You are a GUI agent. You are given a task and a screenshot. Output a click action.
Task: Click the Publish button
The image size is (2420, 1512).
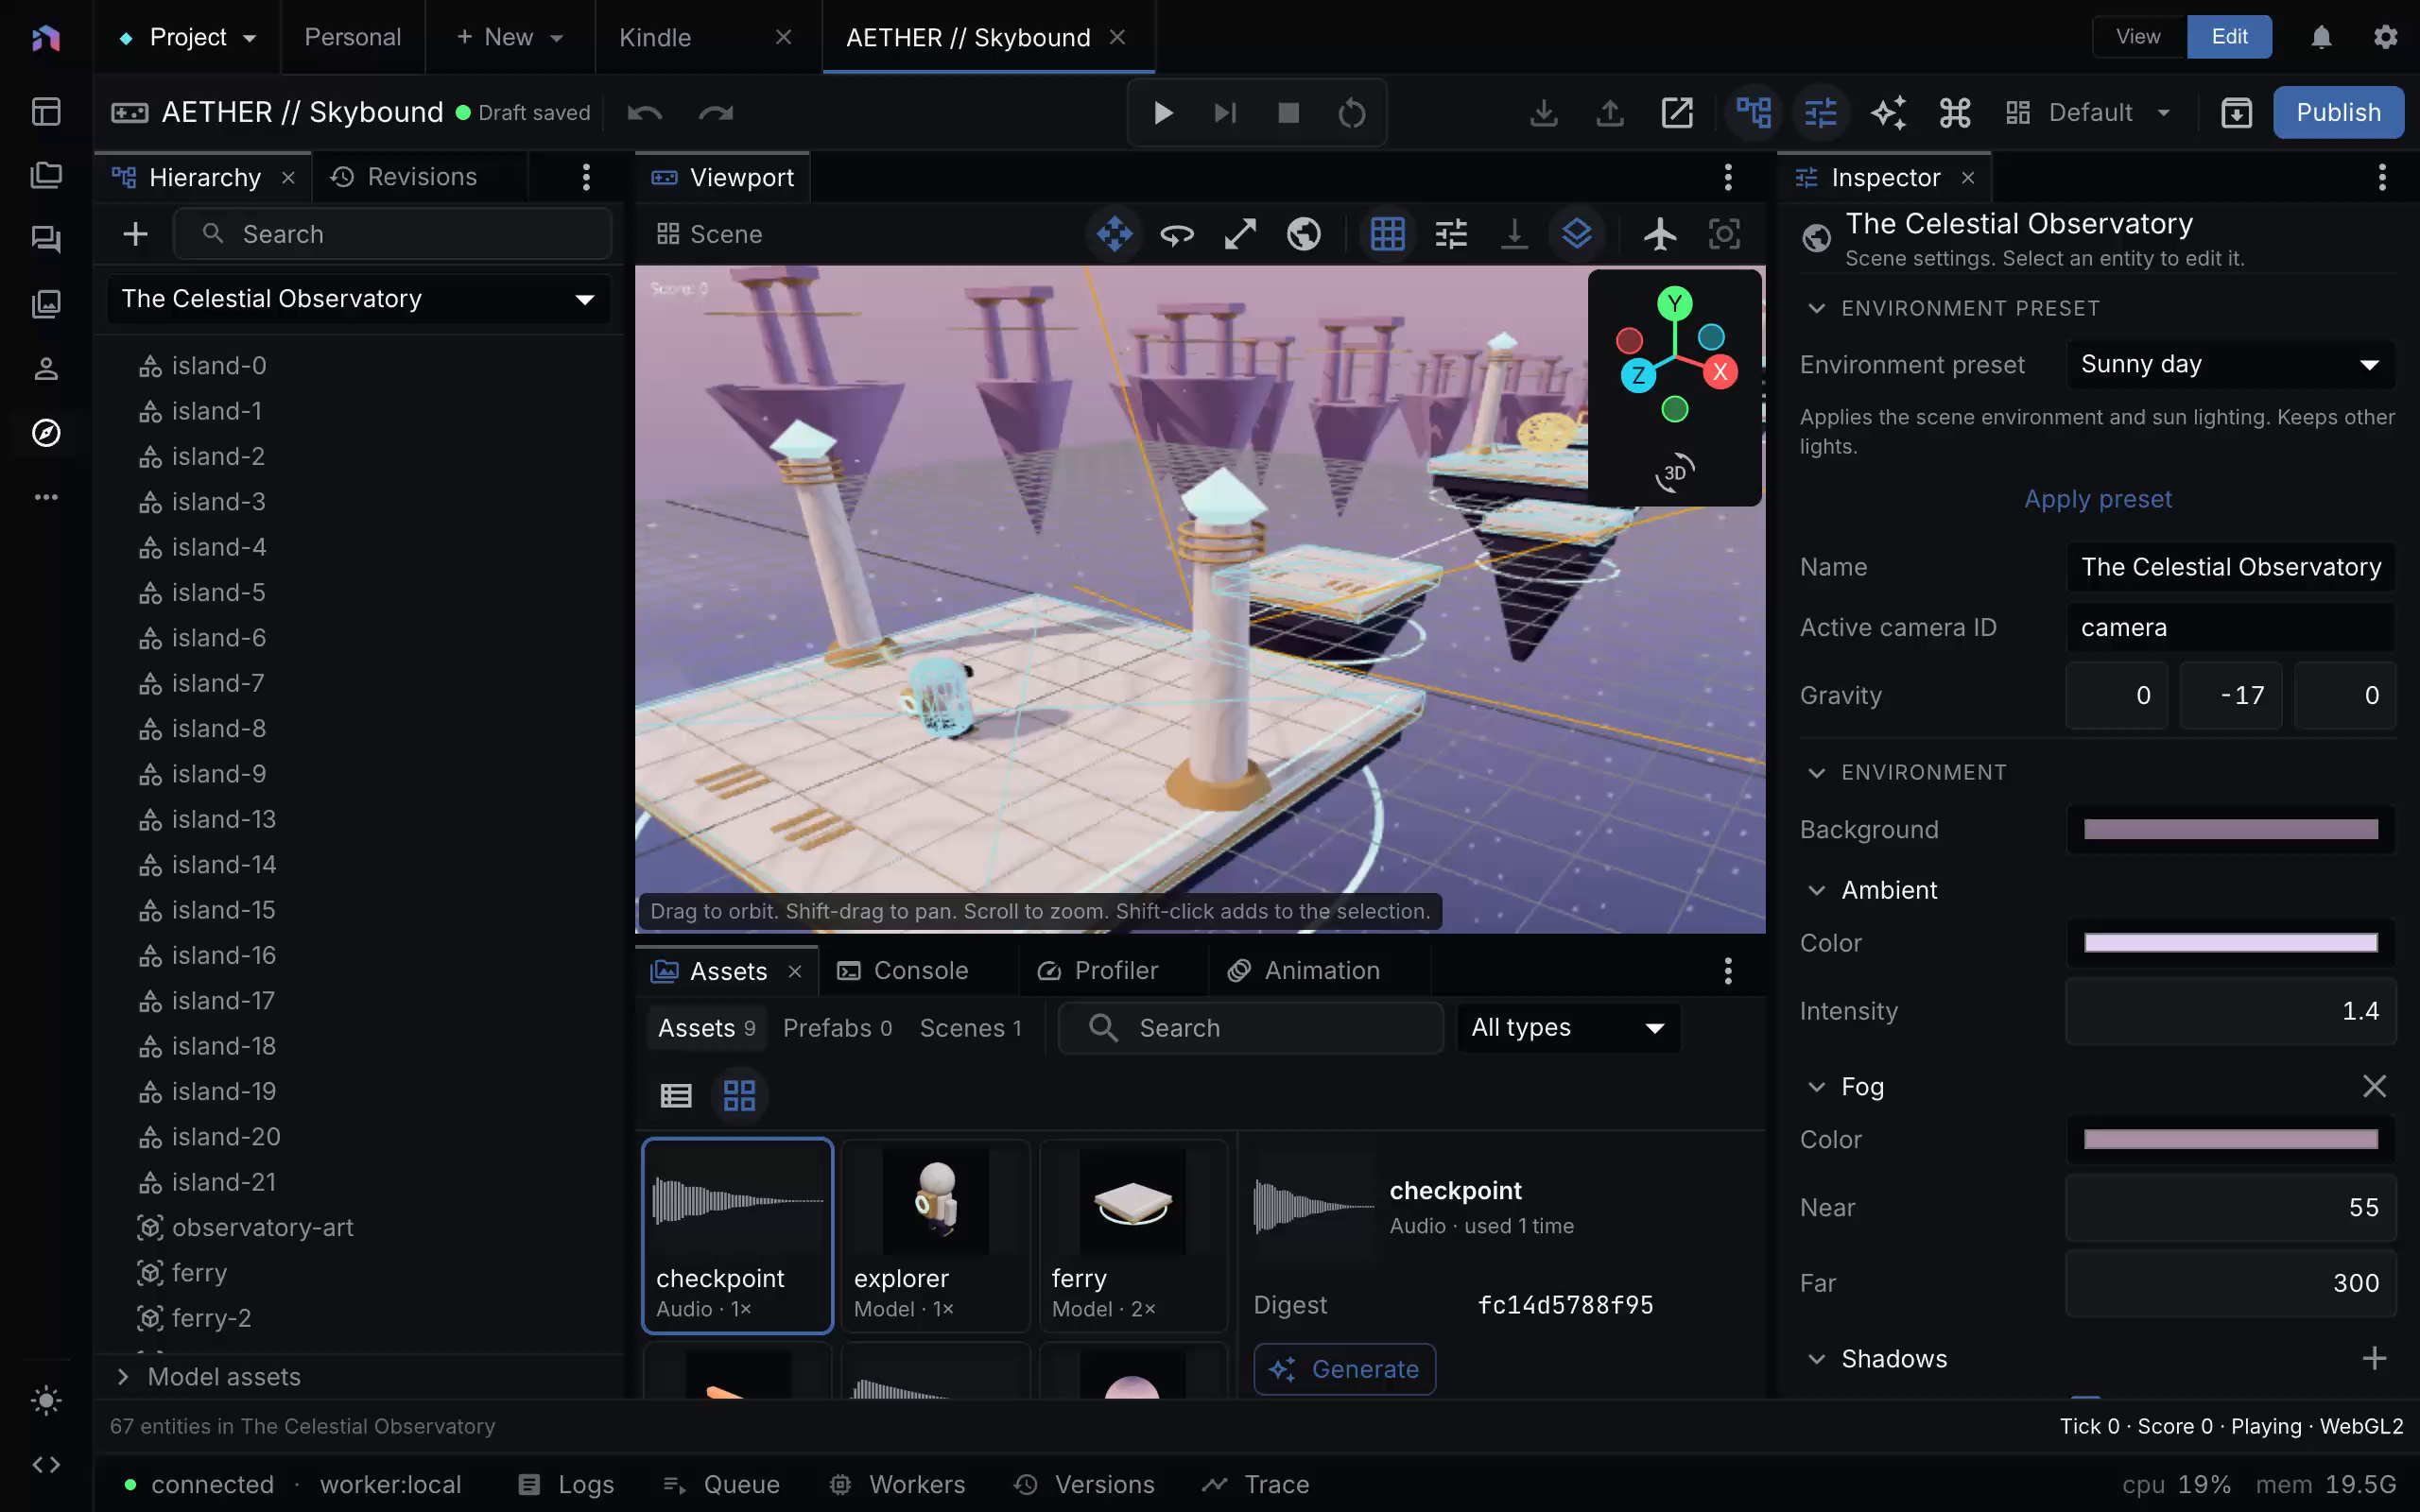point(2338,112)
